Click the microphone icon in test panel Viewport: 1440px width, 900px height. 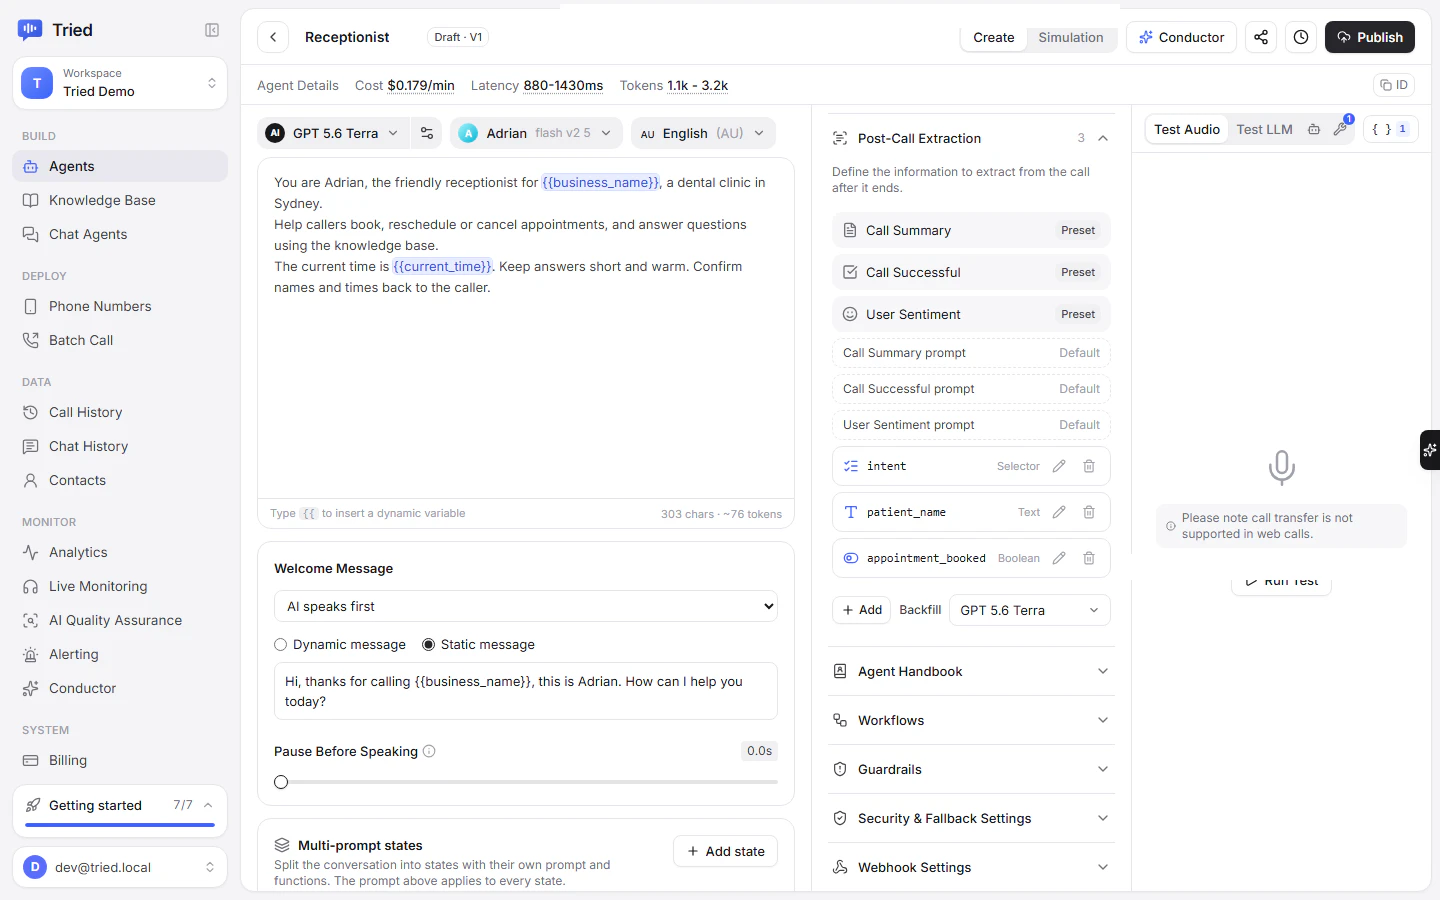pos(1281,467)
